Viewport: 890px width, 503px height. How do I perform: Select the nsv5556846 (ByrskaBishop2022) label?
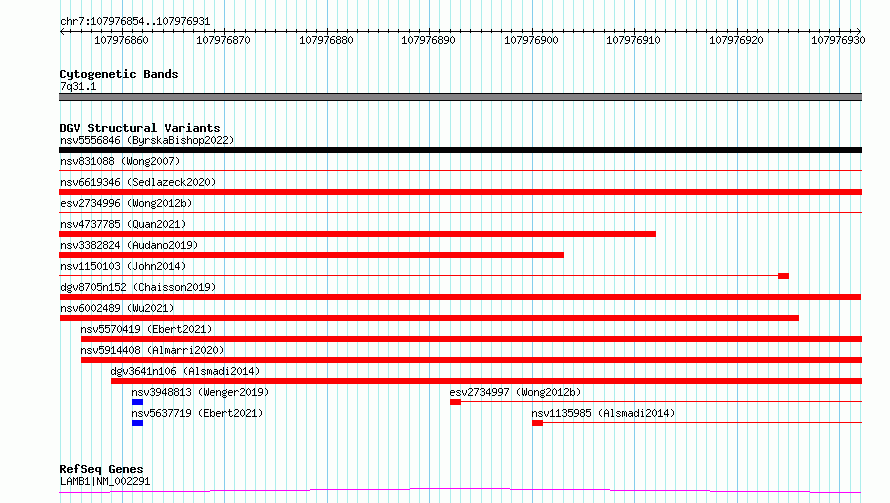click(x=147, y=140)
